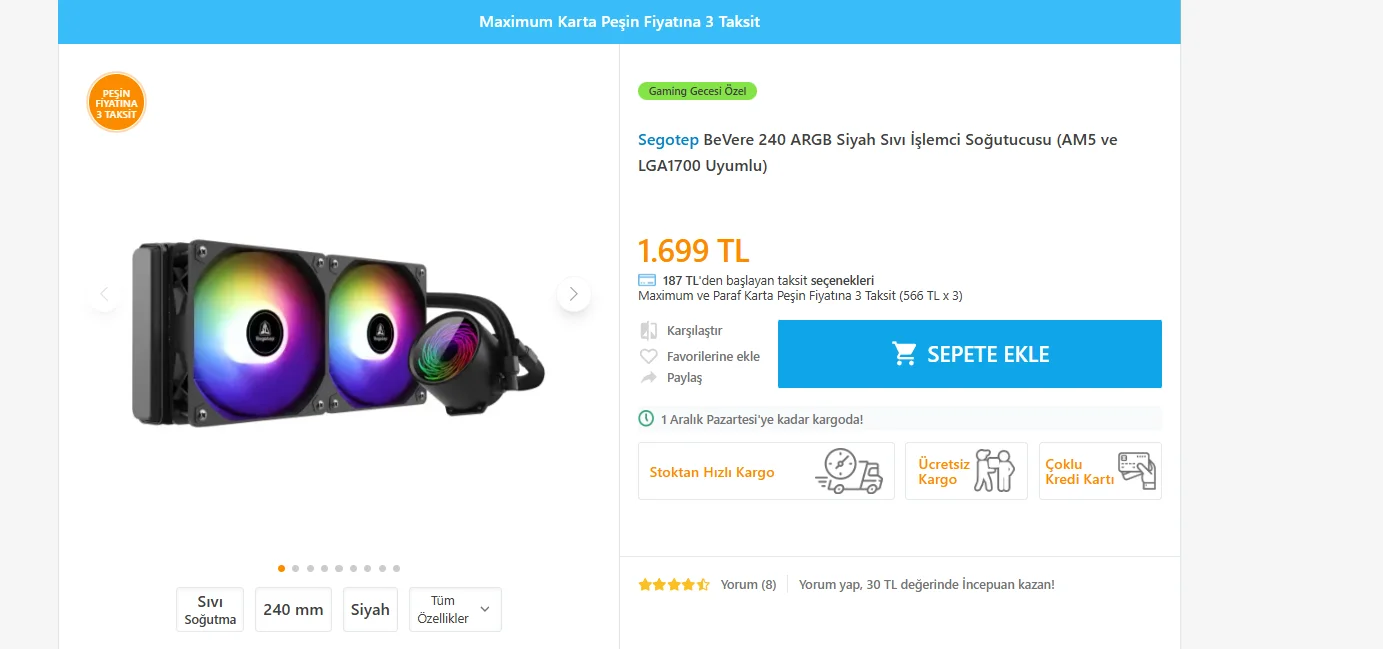Jump to the last carousel dot
Image resolution: width=1383 pixels, height=649 pixels.
coord(396,568)
